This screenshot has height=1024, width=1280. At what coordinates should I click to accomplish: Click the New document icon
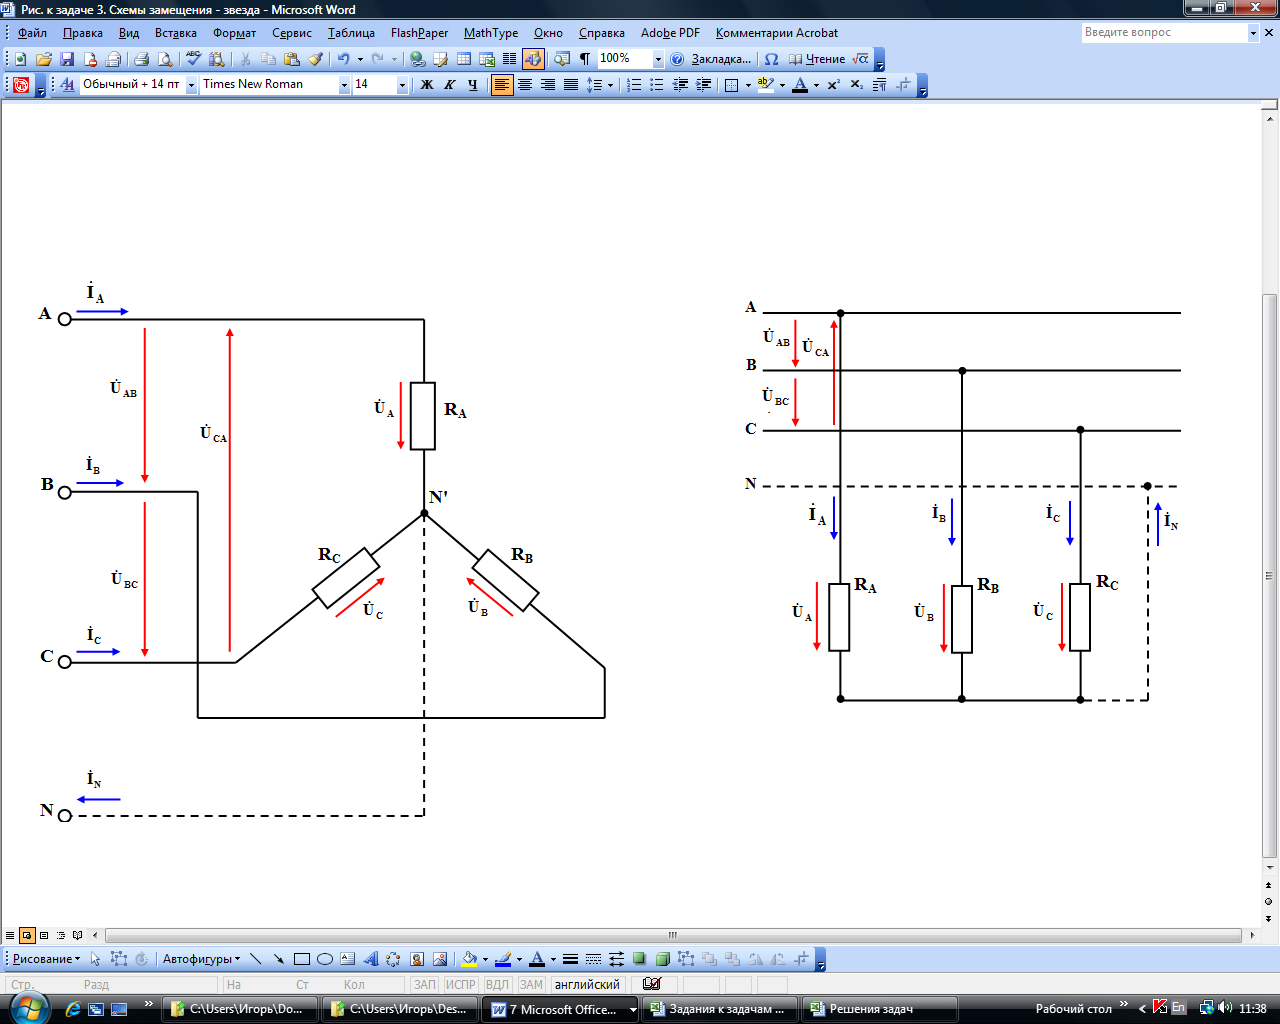coord(20,59)
